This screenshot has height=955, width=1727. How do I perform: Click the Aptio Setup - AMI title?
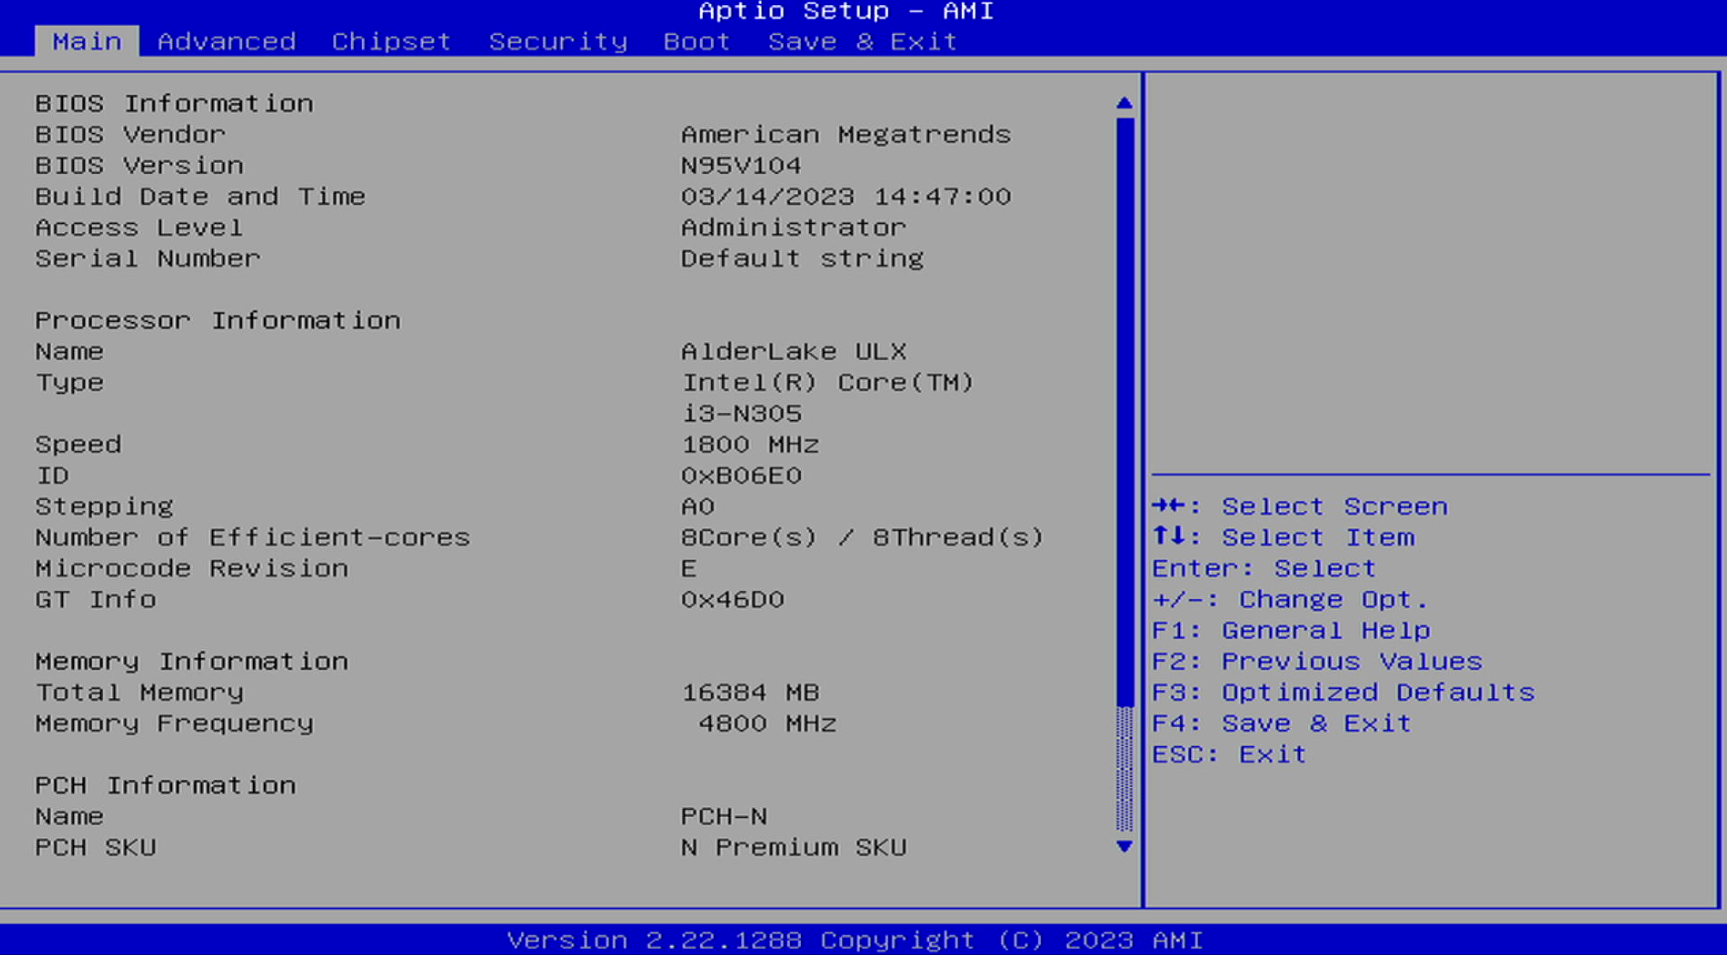pos(846,11)
